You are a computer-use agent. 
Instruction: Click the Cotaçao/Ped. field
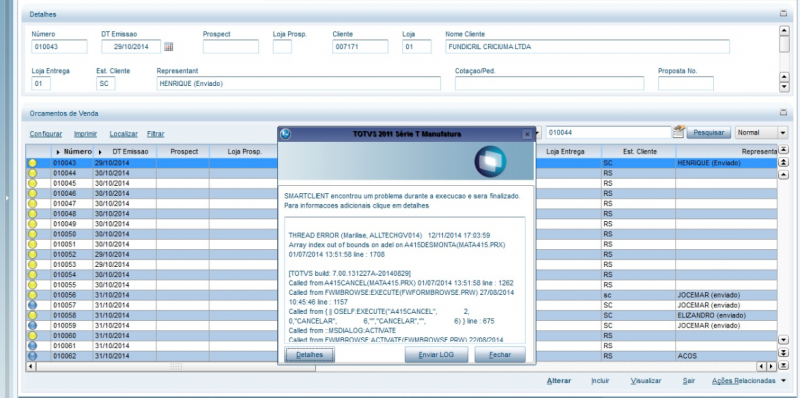coord(549,84)
